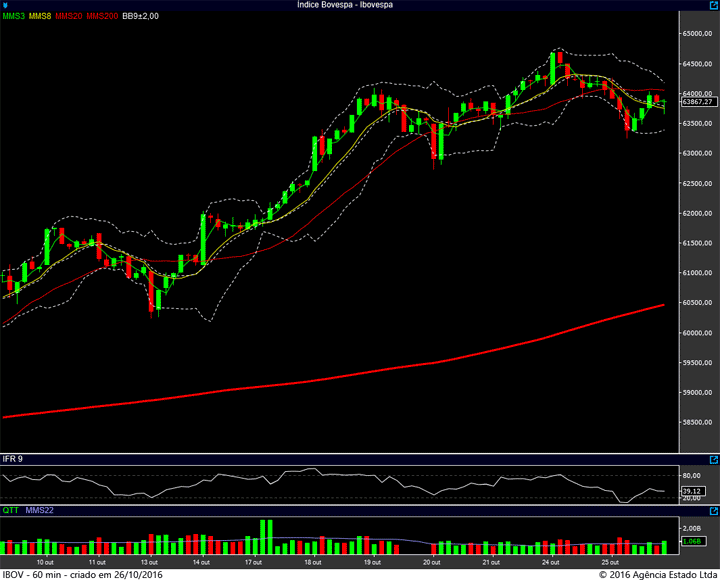Click the green volume value box 1,06B
720x580 pixels.
tap(693, 541)
